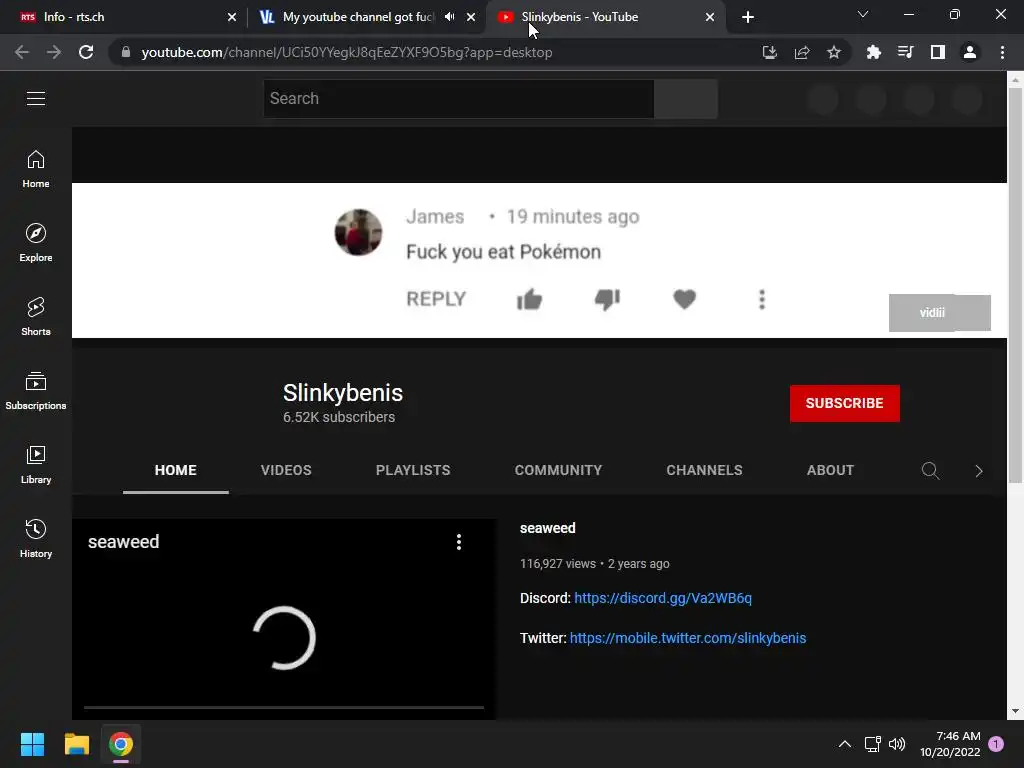Click the page vertical scrollbar
The width and height of the screenshot is (1024, 768).
point(1015,285)
